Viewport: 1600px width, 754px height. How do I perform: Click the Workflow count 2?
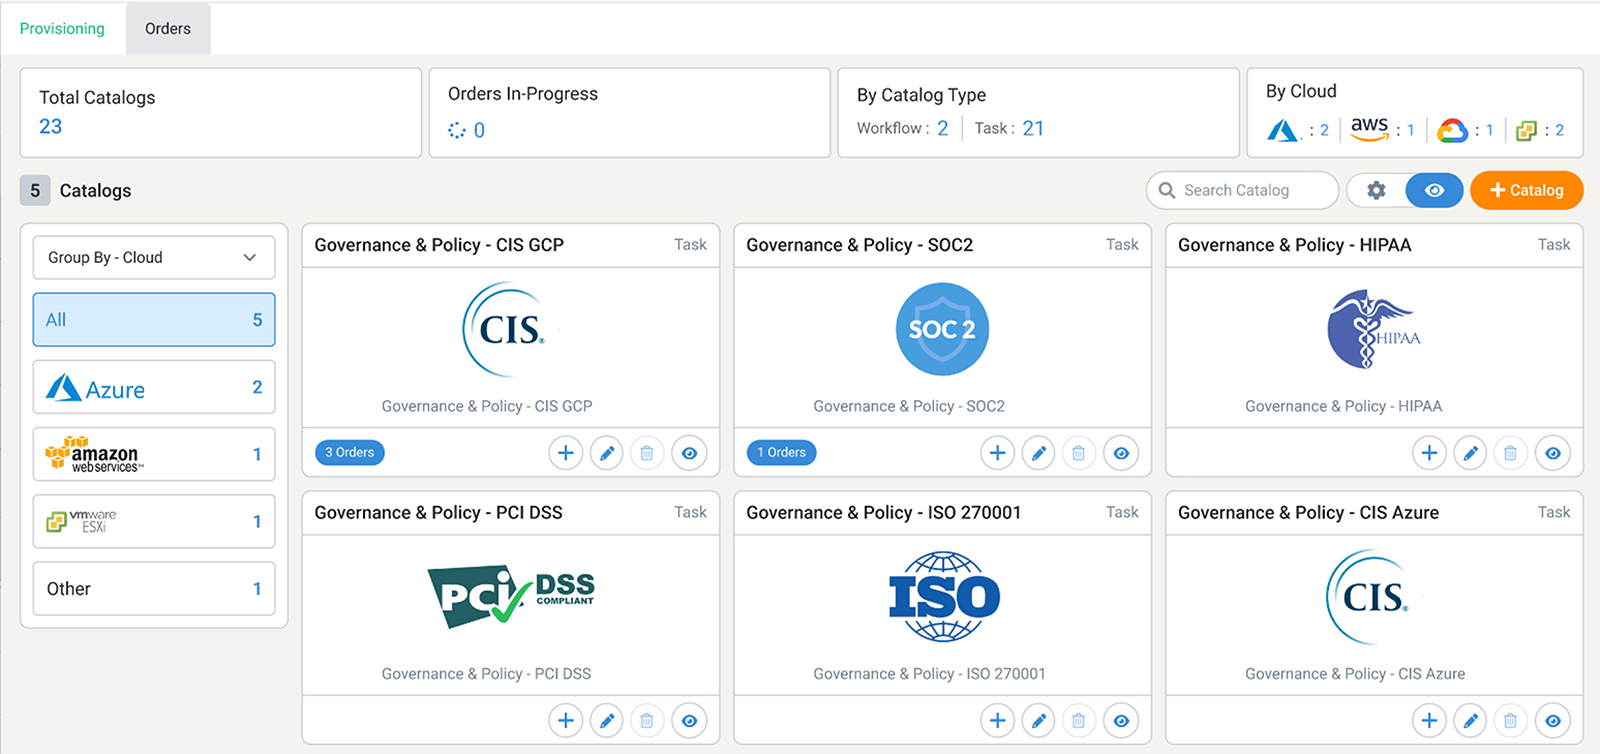click(942, 128)
